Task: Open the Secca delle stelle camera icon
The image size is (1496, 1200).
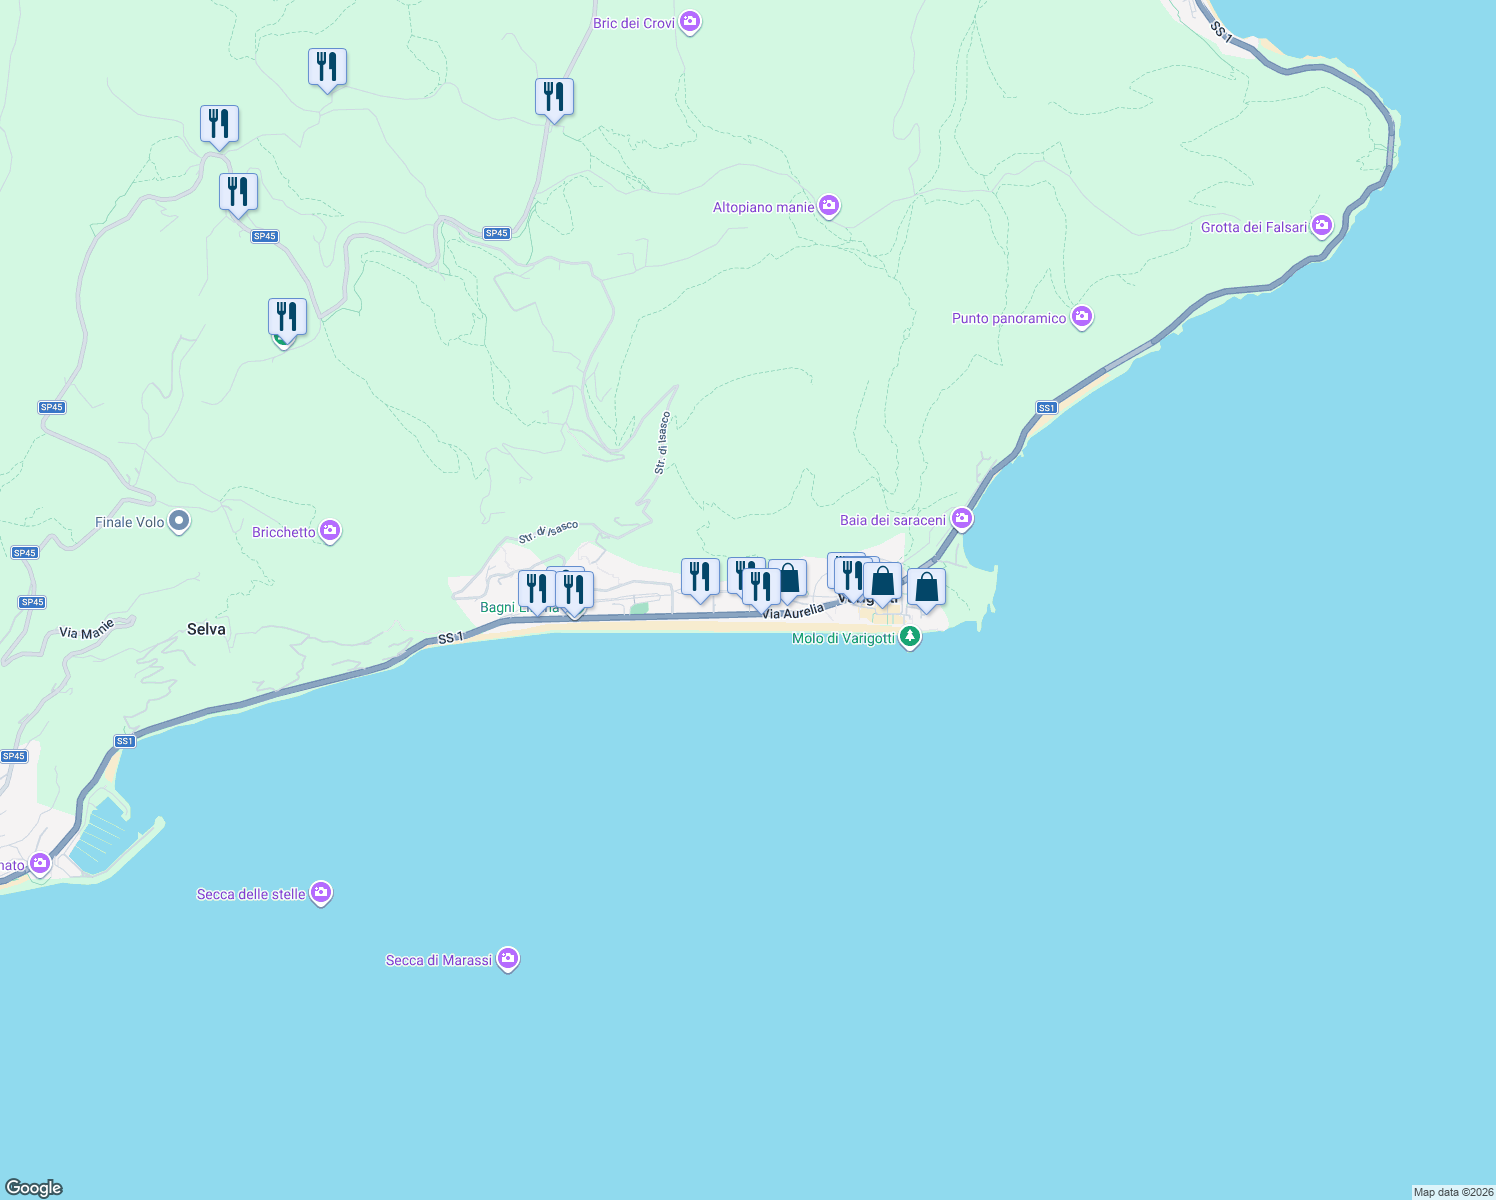Action: point(320,893)
